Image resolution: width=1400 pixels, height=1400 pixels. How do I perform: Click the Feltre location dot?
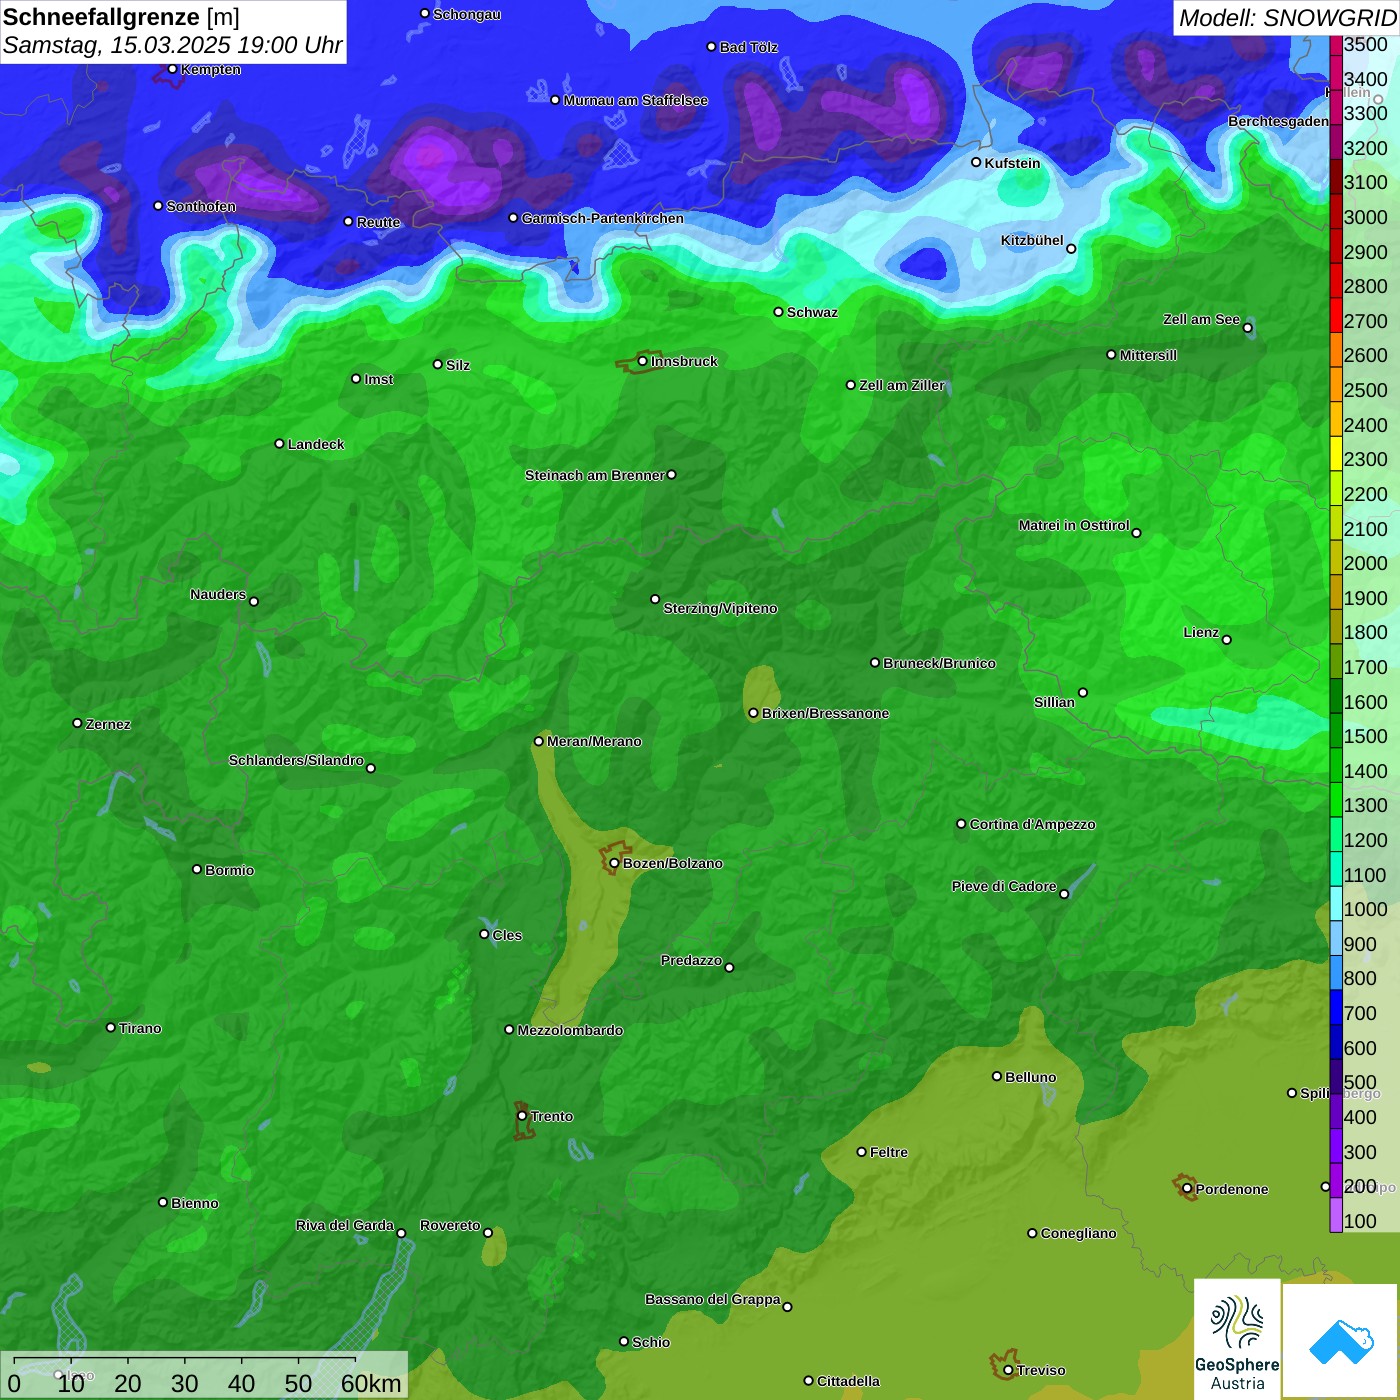pos(861,1152)
